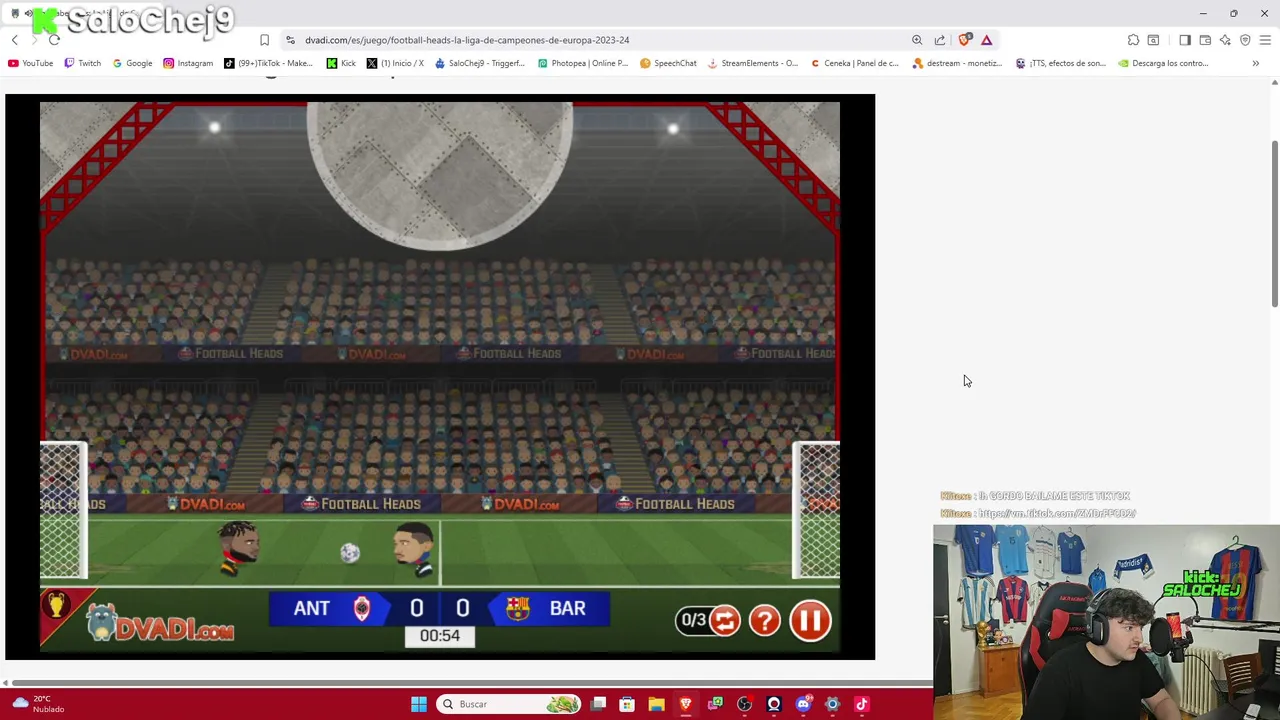The height and width of the screenshot is (720, 1280).
Task: Open the zoom magnifier icon in address bar
Action: click(x=917, y=40)
